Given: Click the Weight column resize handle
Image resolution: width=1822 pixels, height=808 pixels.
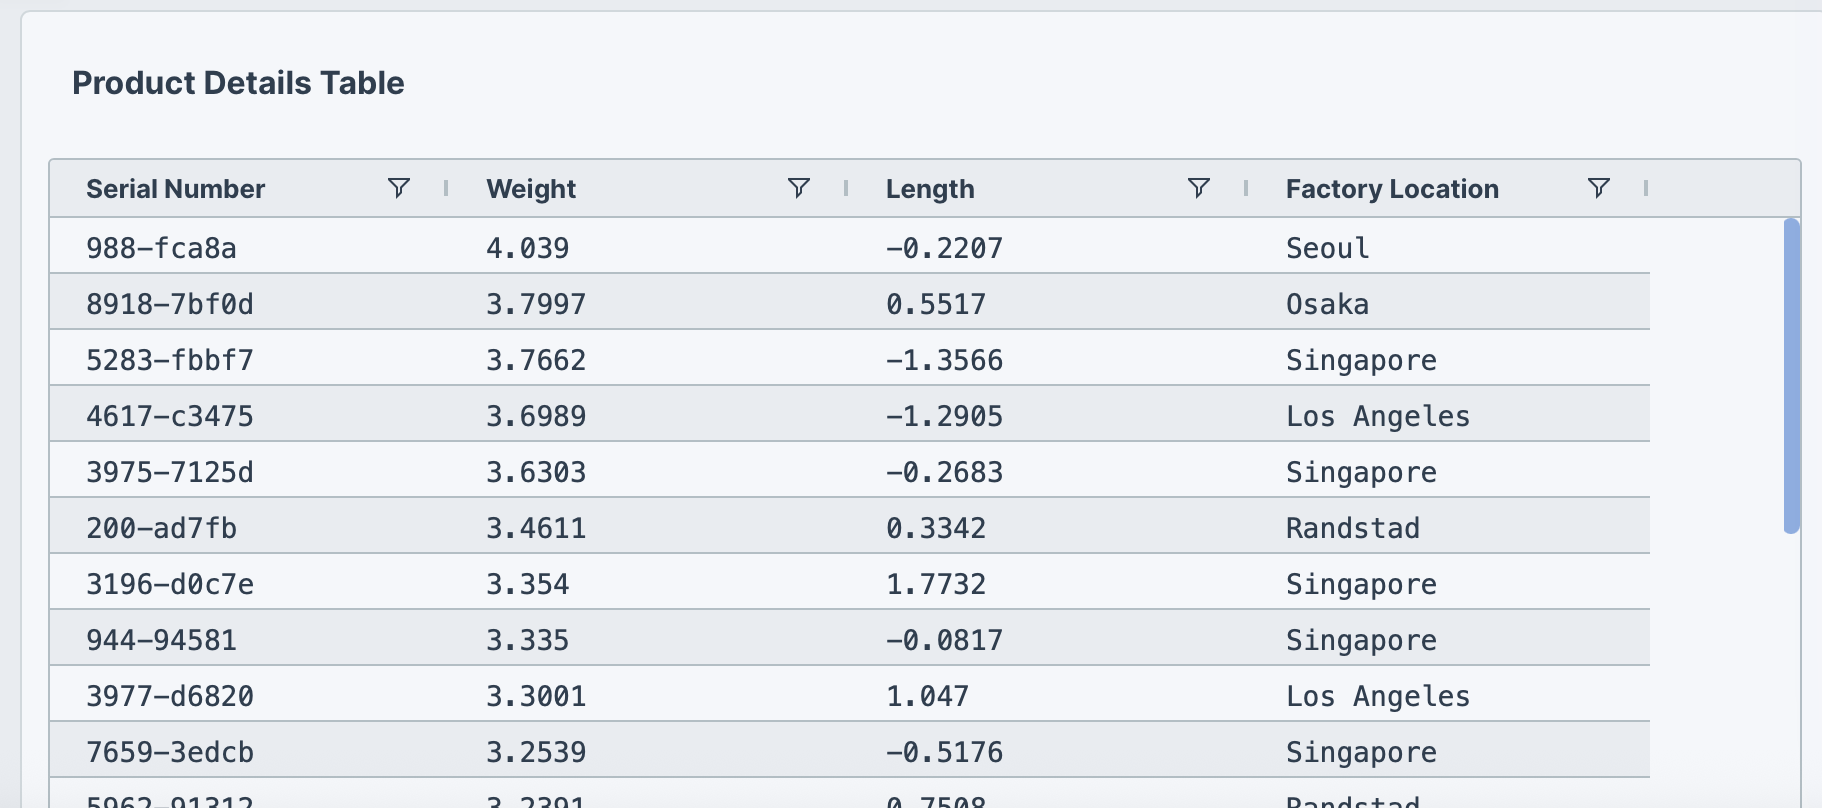Looking at the screenshot, I should [846, 188].
